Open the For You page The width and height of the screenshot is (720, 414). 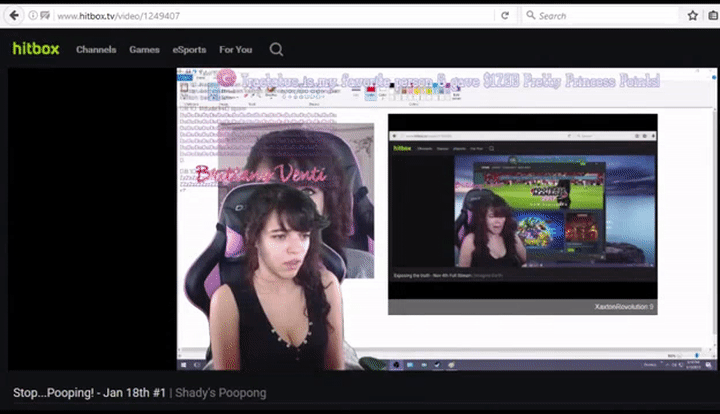tap(236, 50)
